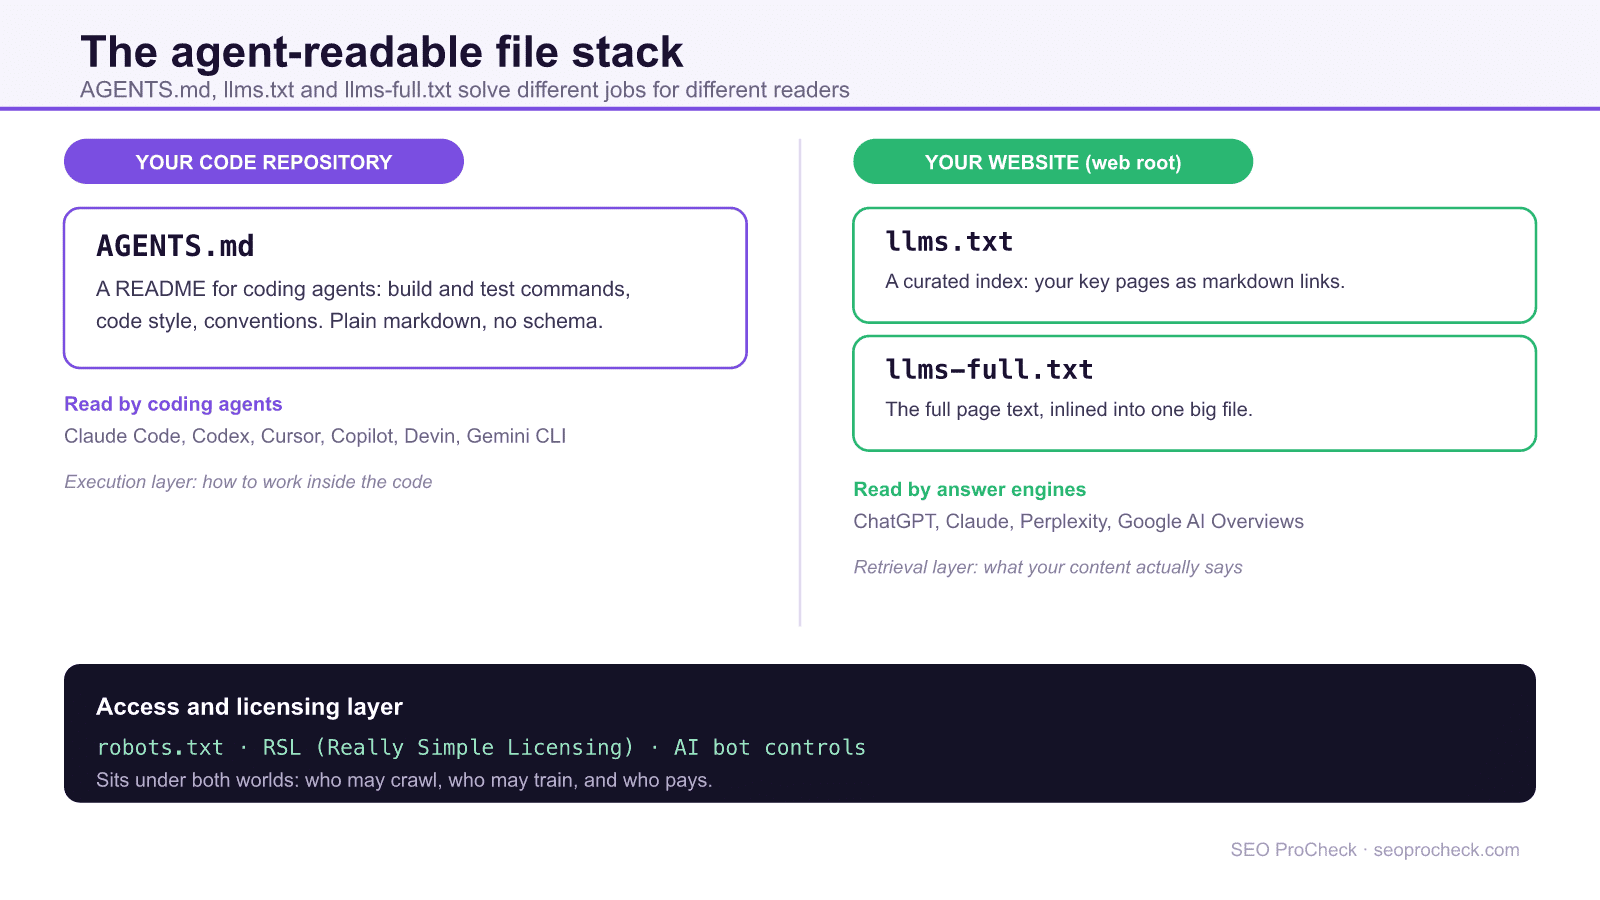Select the 'A README for coding agents' description

tap(363, 305)
